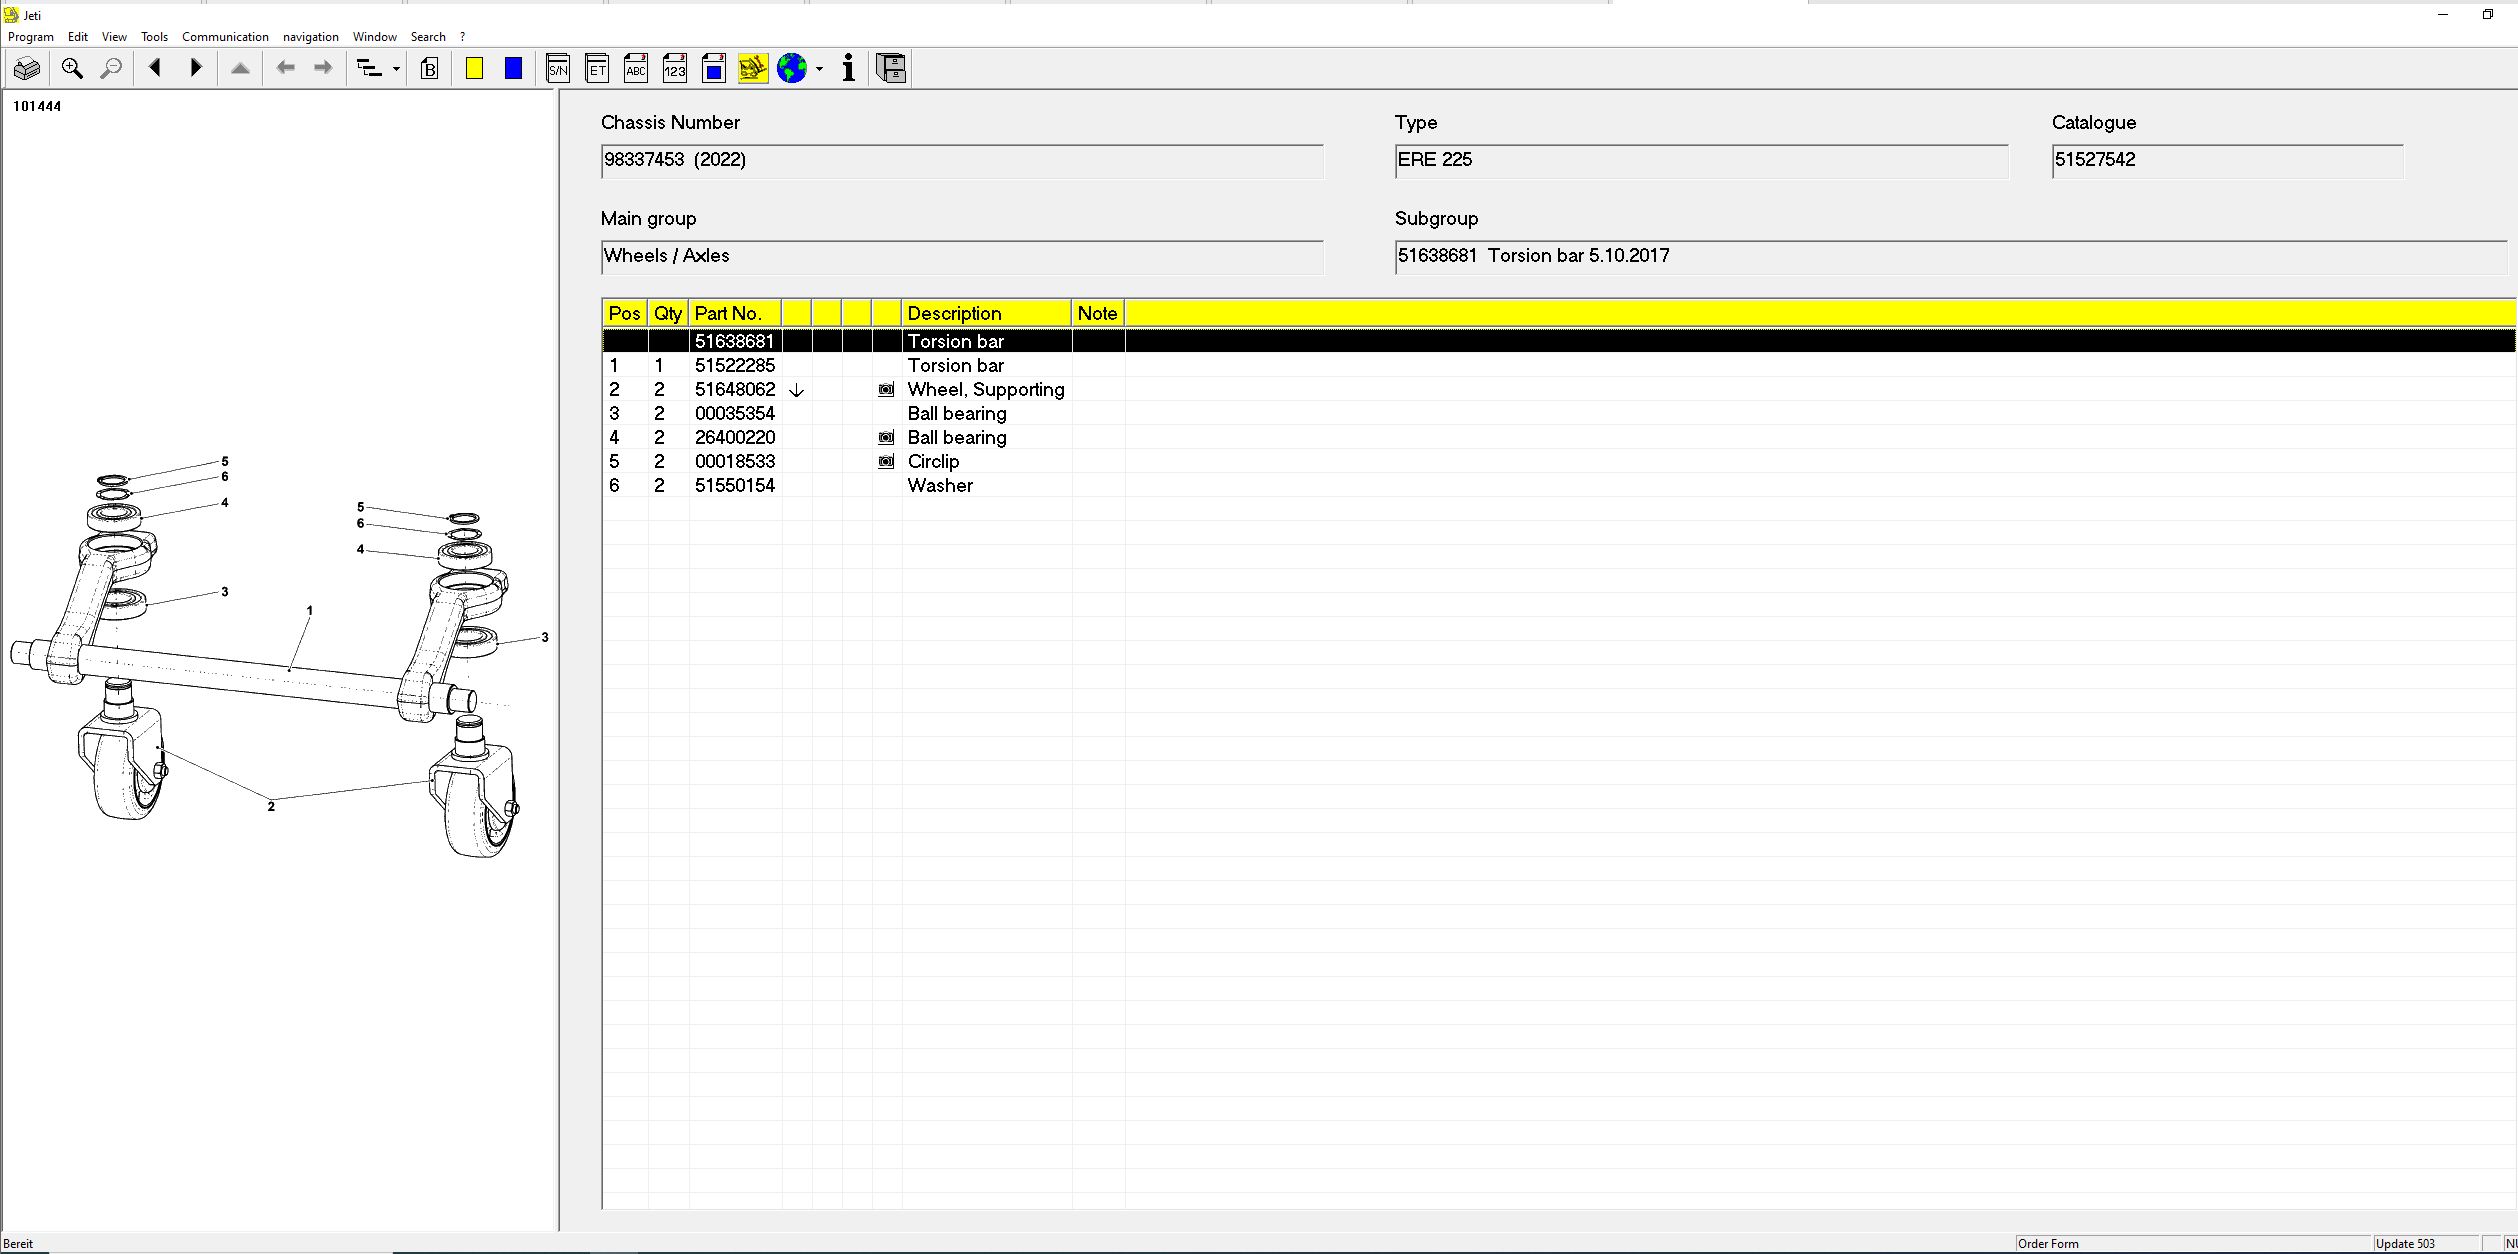Click the down arrow next to 51648062
The height and width of the screenshot is (1254, 2518).
(796, 390)
